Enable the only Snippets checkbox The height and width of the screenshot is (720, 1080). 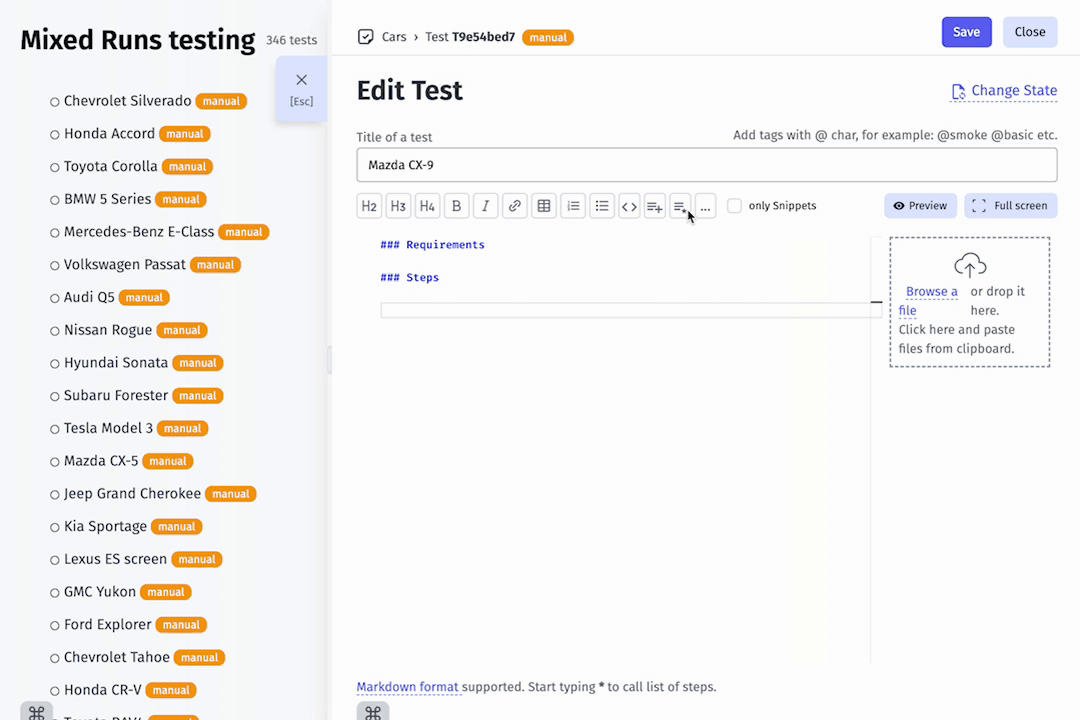[x=734, y=205]
